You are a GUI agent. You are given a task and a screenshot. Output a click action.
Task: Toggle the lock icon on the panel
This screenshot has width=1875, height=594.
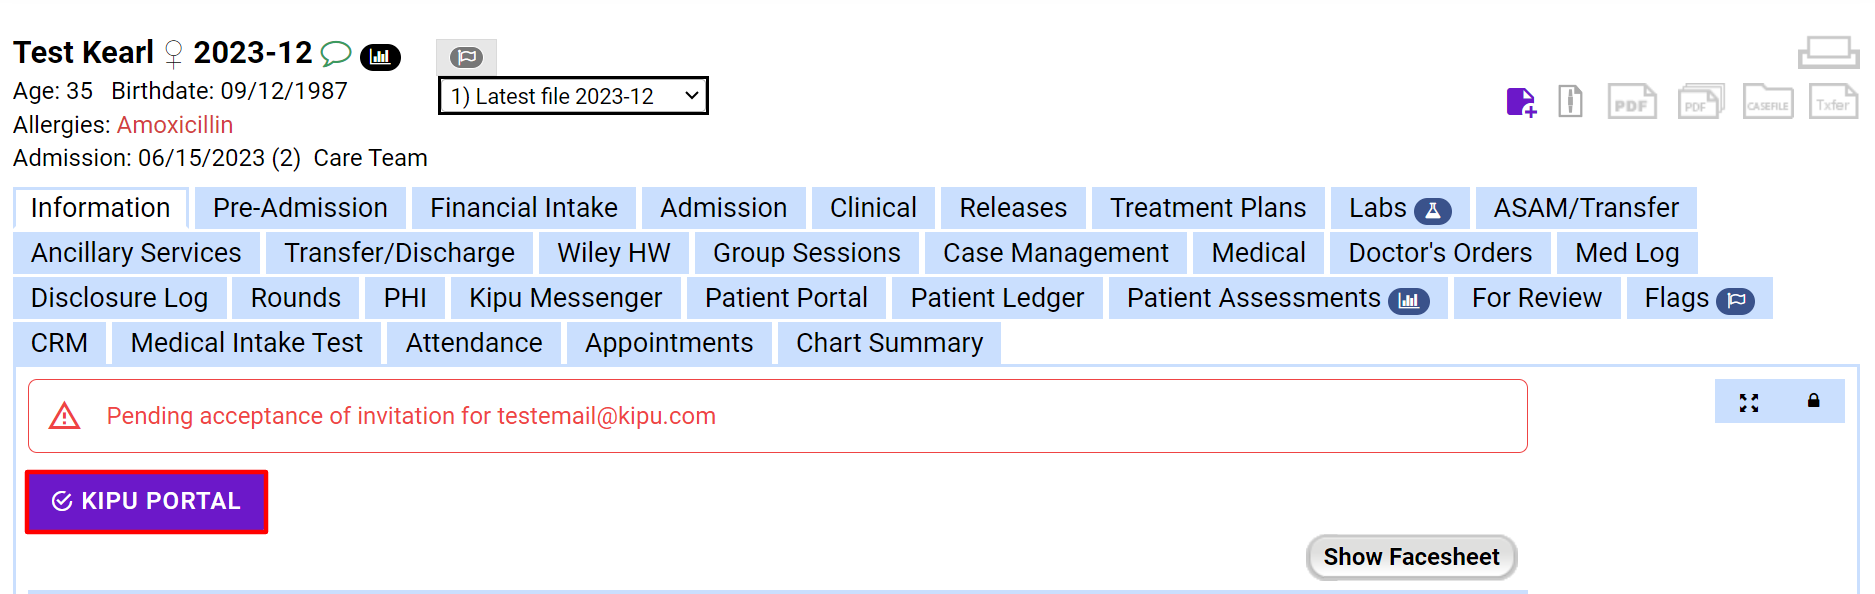pos(1813,401)
